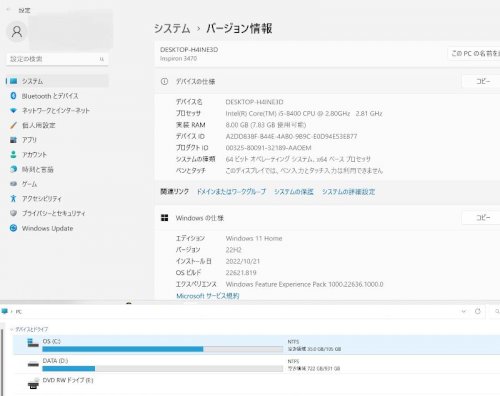Select the プロダクト ID value 00325-80091

(x=268, y=148)
